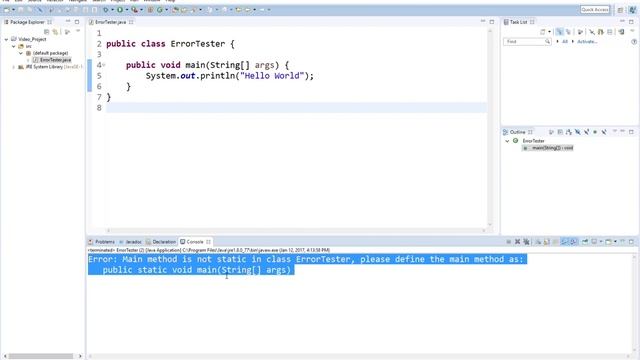The width and height of the screenshot is (640, 360).
Task: Click Remove Launch X icon in Console
Action: click(x=518, y=242)
